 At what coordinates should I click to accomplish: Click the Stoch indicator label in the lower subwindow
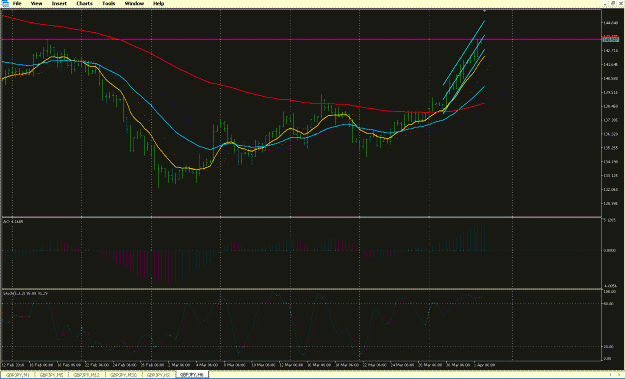click(x=26, y=294)
